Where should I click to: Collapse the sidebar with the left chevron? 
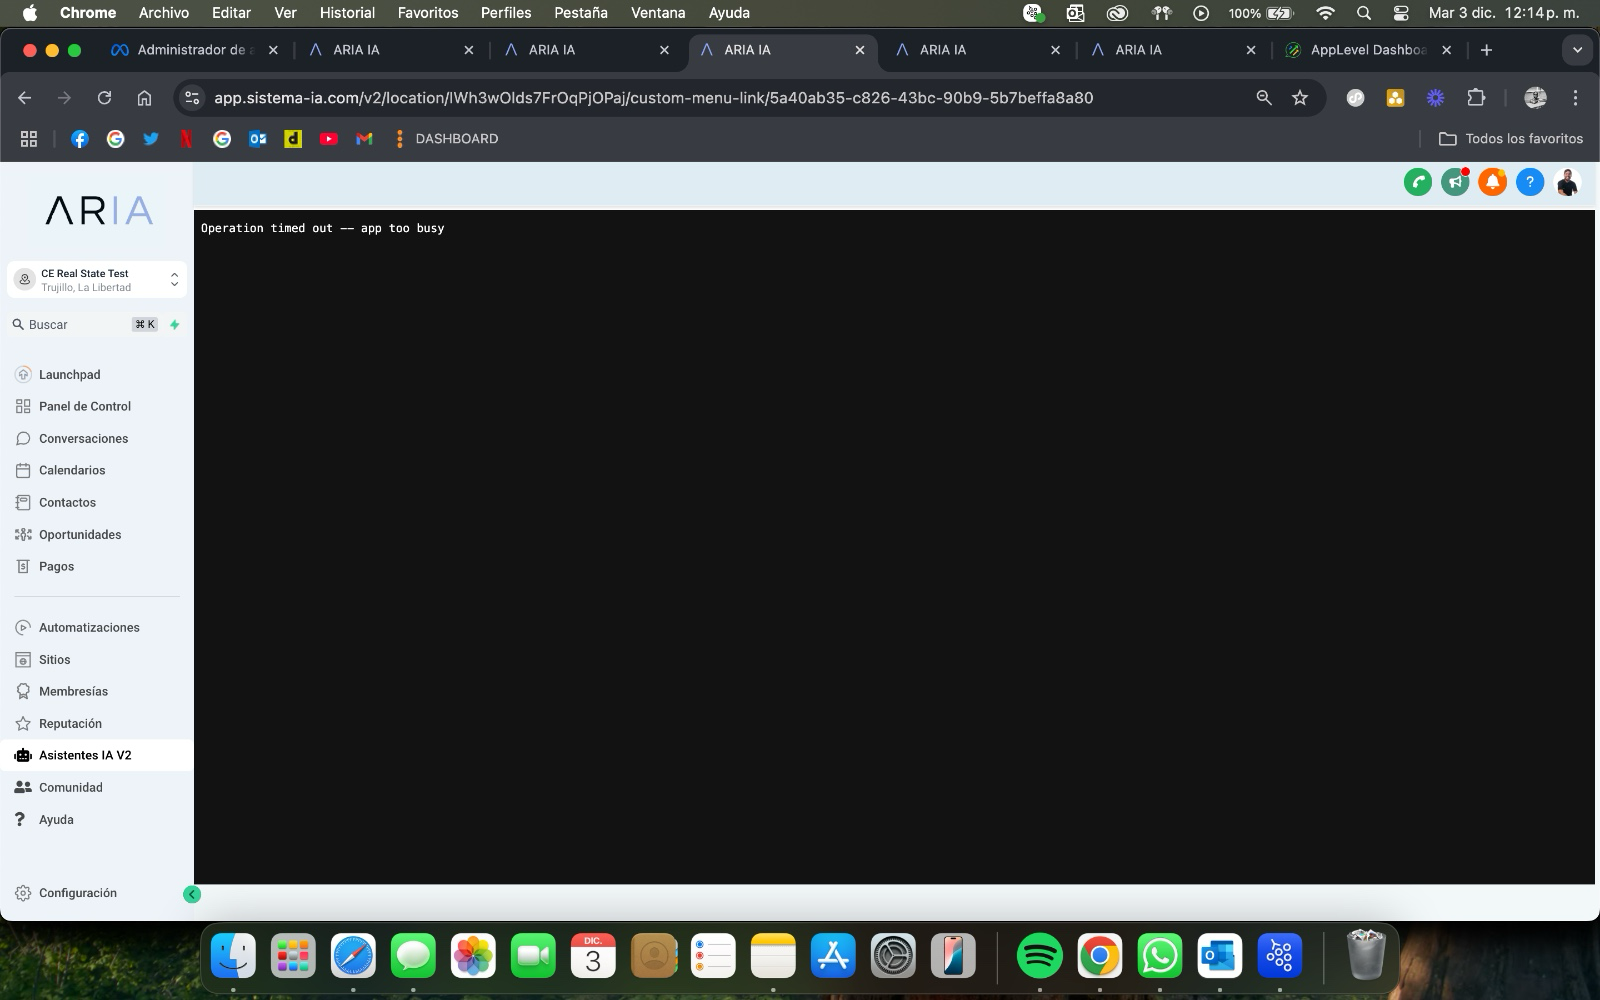192,895
